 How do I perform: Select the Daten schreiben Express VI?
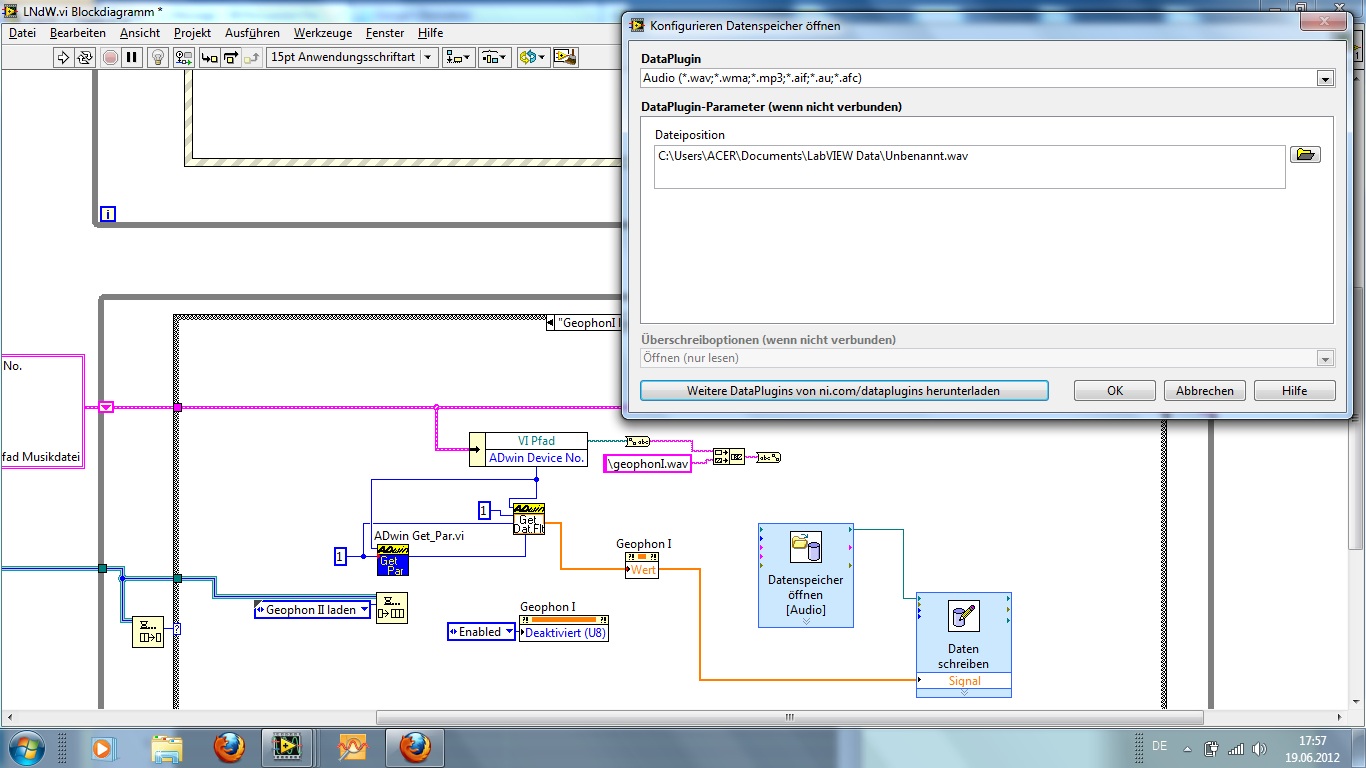964,645
